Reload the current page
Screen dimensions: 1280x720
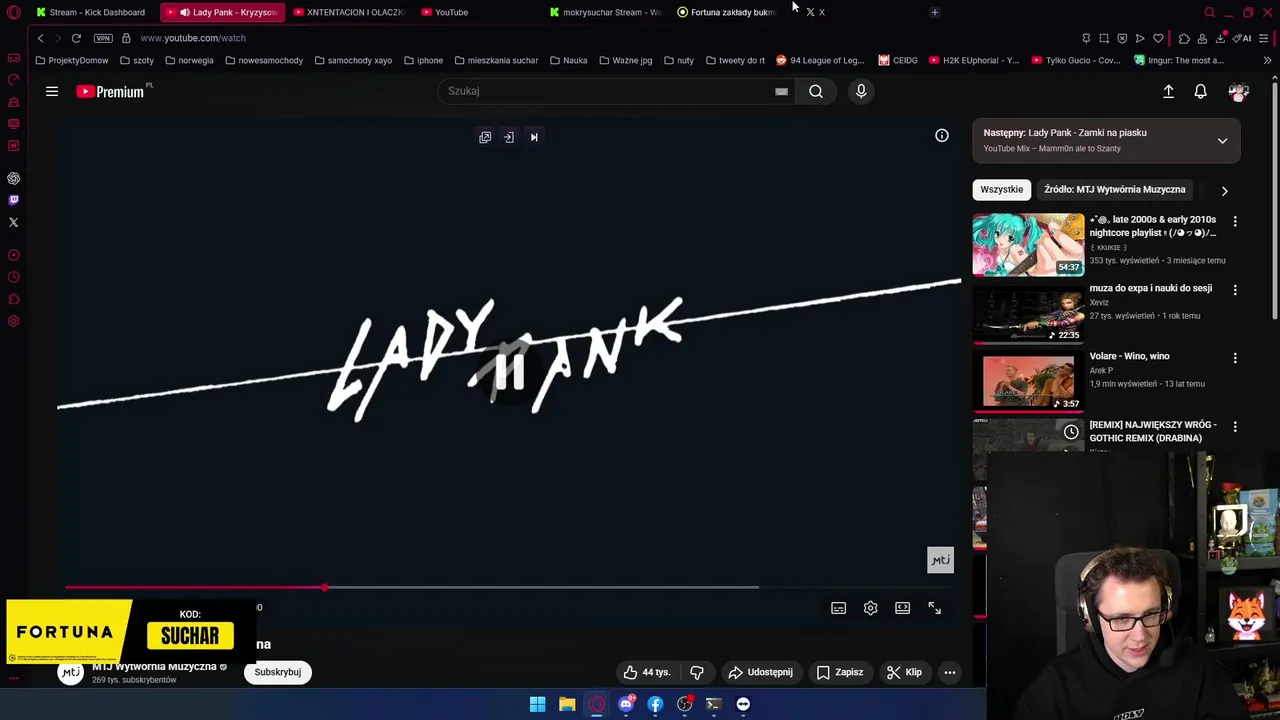(76, 38)
